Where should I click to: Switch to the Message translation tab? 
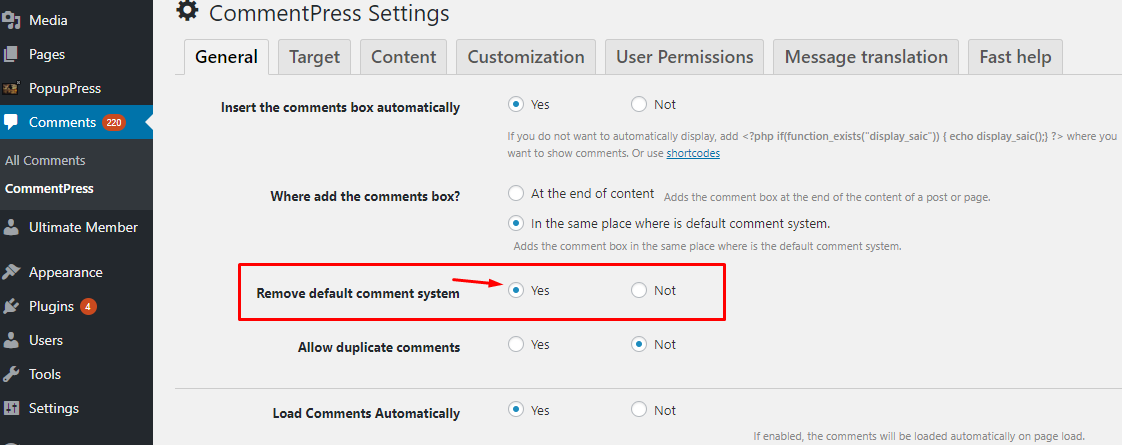[866, 57]
